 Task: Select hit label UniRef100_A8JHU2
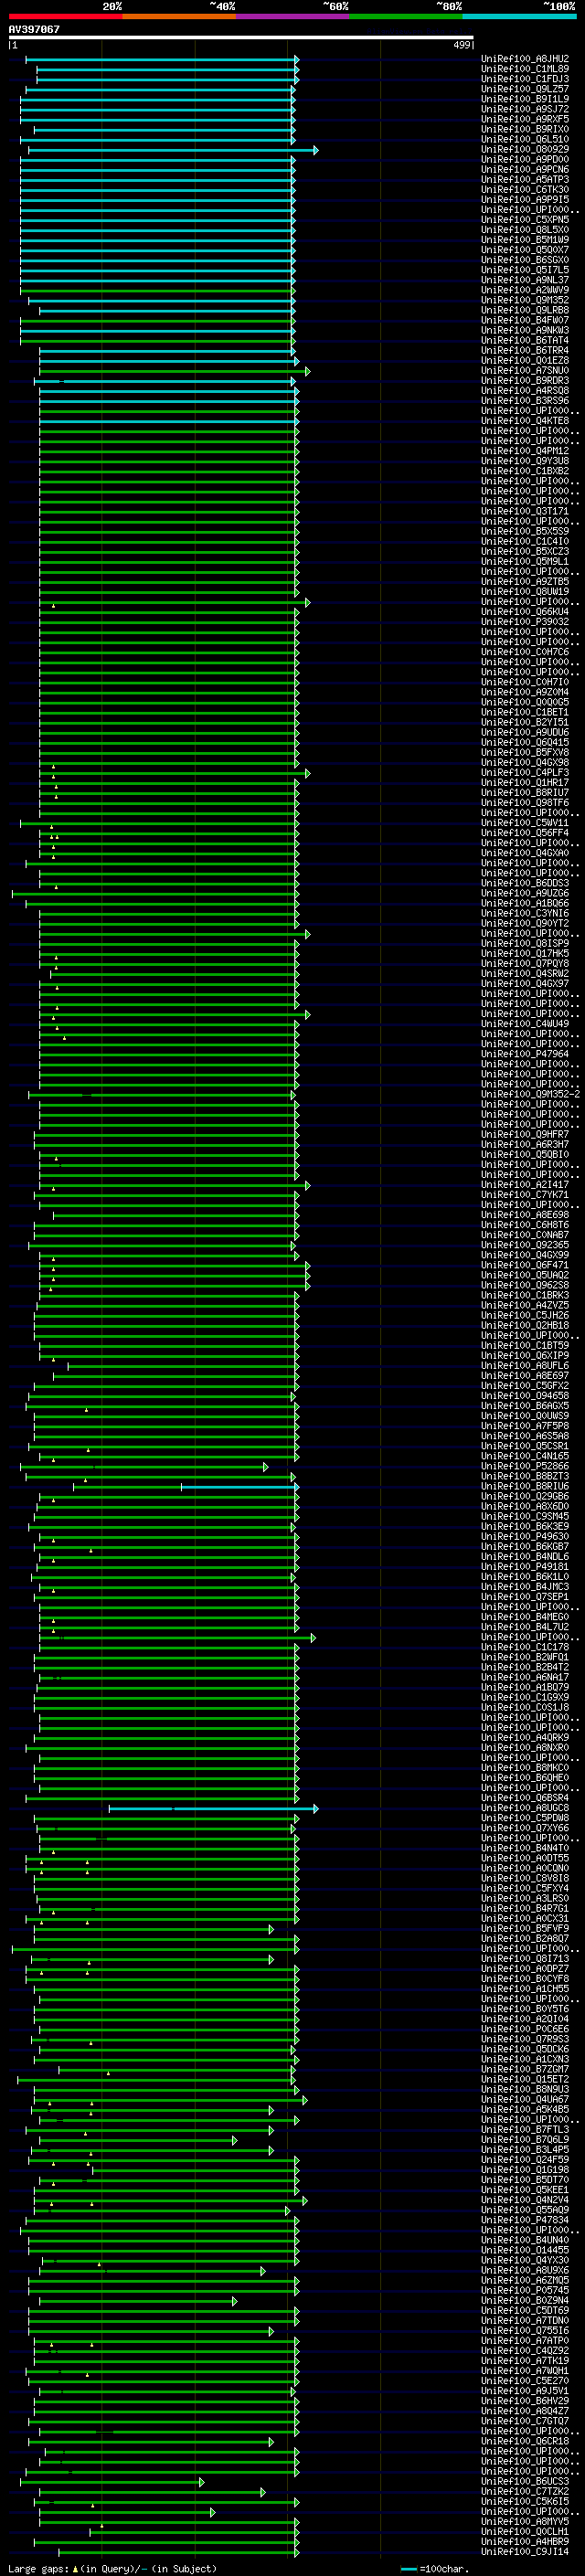[525, 59]
